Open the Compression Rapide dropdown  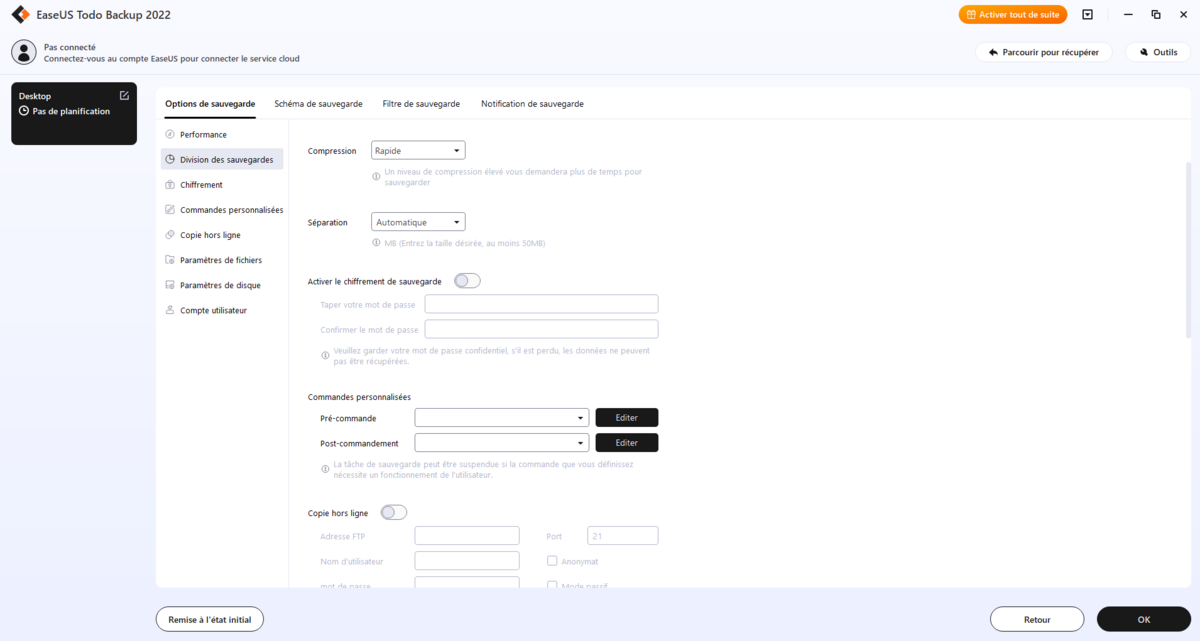click(x=418, y=151)
